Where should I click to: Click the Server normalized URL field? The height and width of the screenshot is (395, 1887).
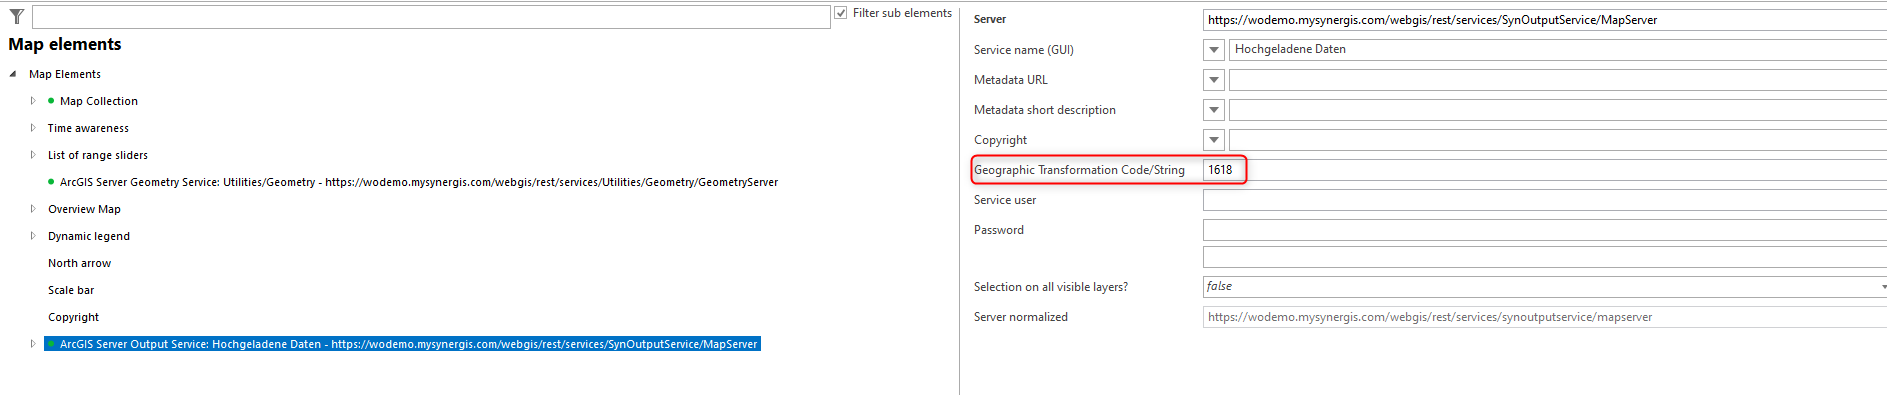[x=1545, y=317]
